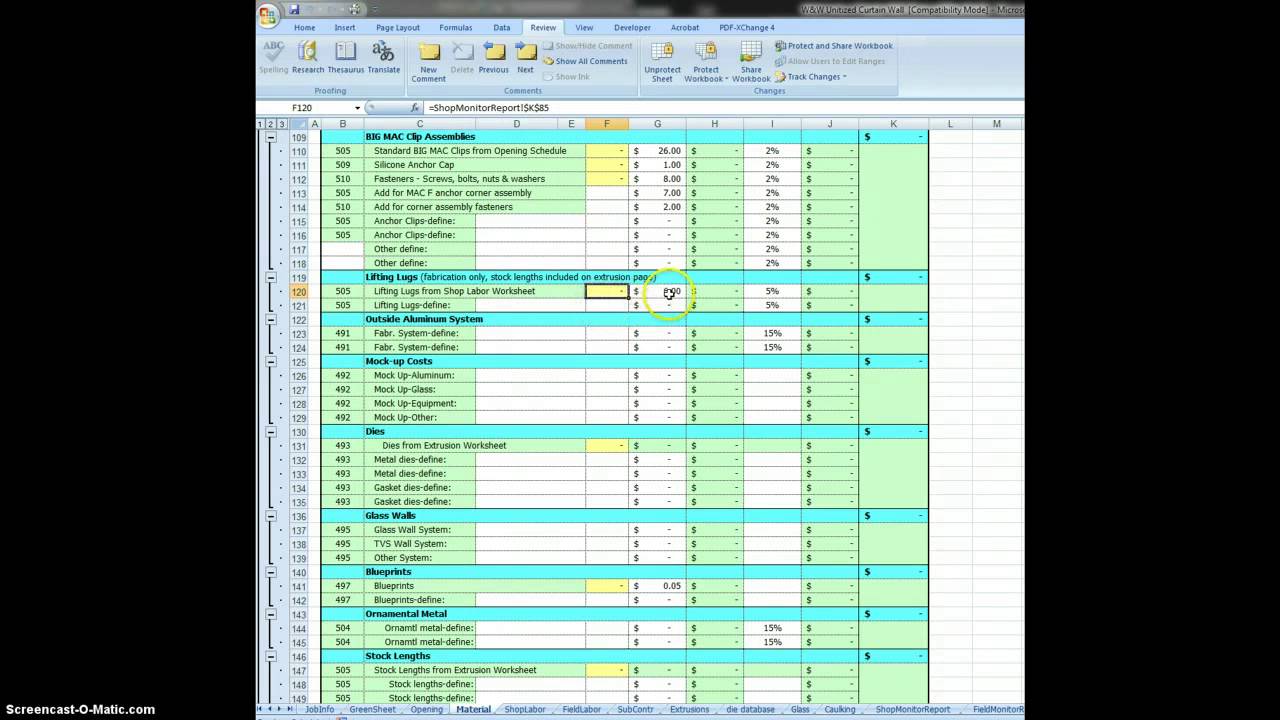Open the Page Layout ribbon tab

[x=397, y=28]
